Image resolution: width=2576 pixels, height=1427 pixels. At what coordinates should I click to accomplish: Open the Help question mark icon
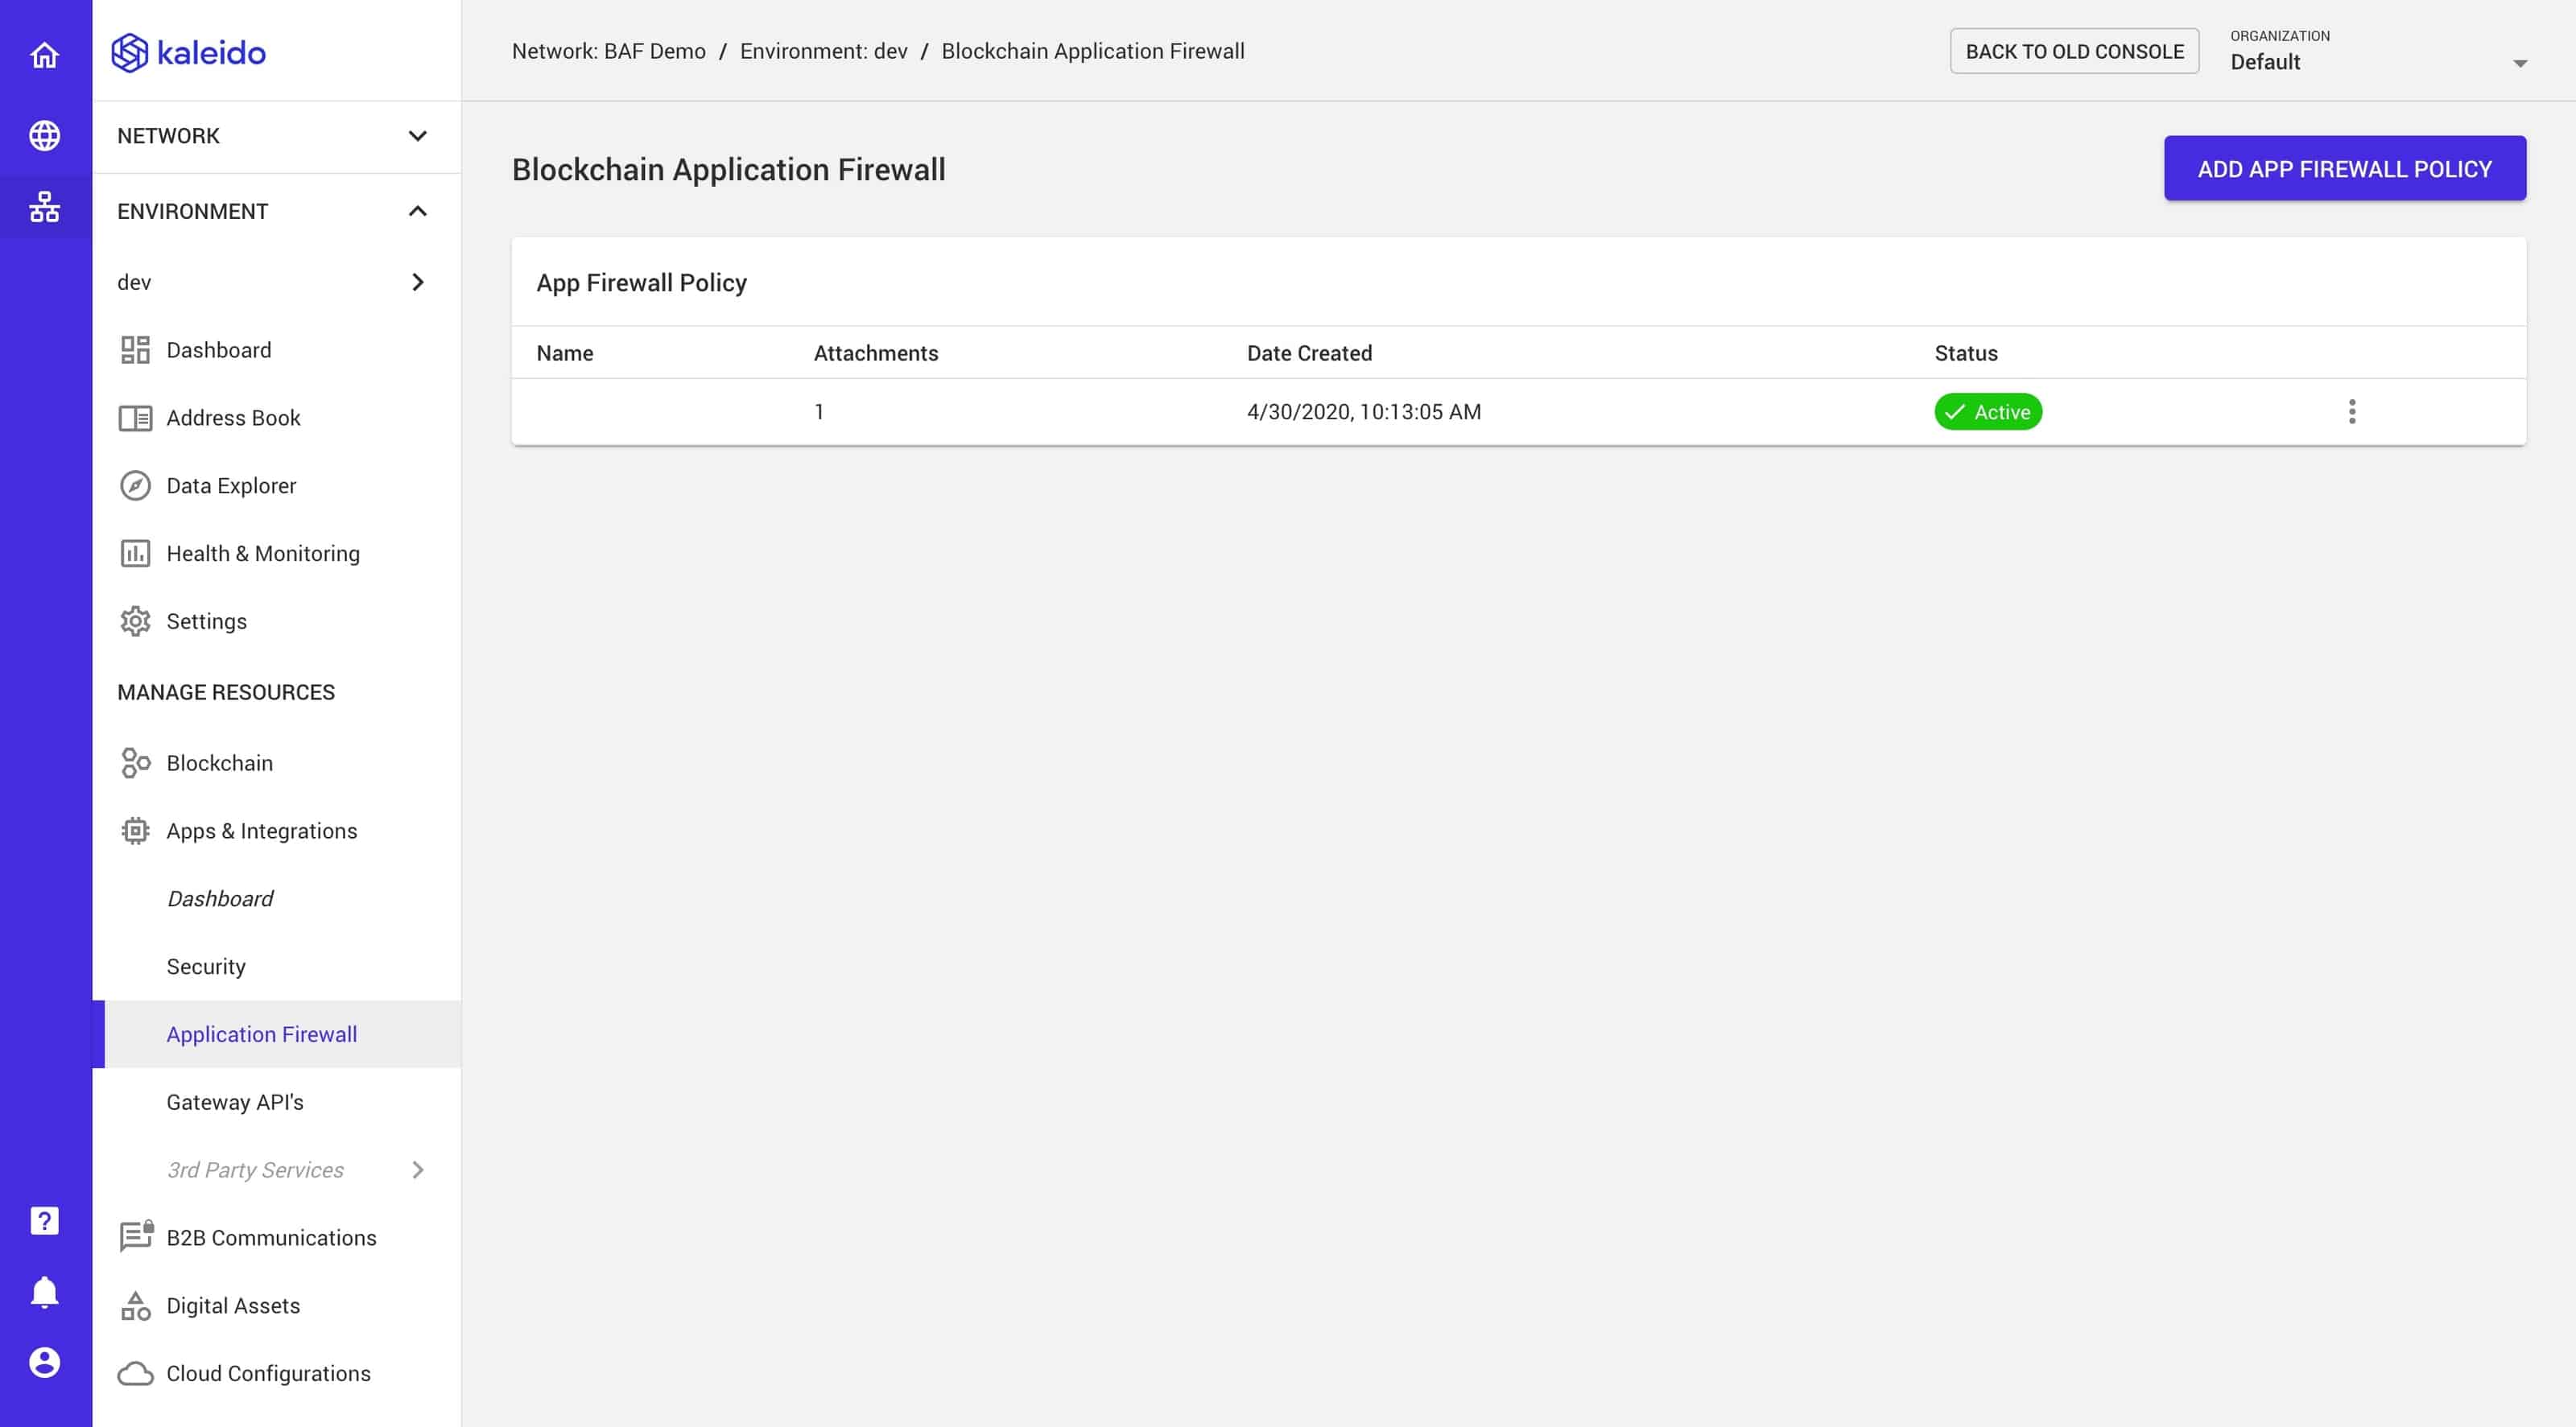(x=44, y=1220)
